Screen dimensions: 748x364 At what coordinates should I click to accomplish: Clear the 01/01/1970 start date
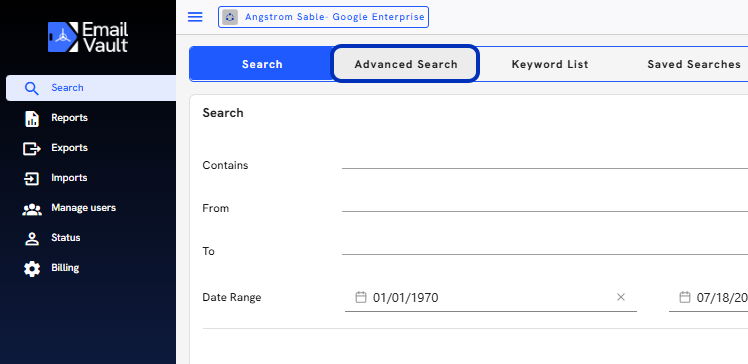[621, 297]
